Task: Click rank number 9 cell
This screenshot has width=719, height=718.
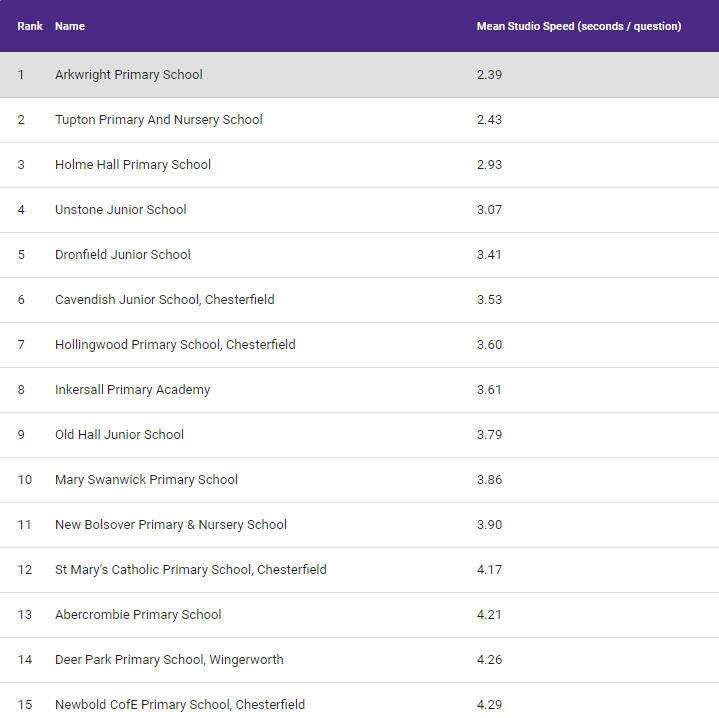Action: pos(21,434)
